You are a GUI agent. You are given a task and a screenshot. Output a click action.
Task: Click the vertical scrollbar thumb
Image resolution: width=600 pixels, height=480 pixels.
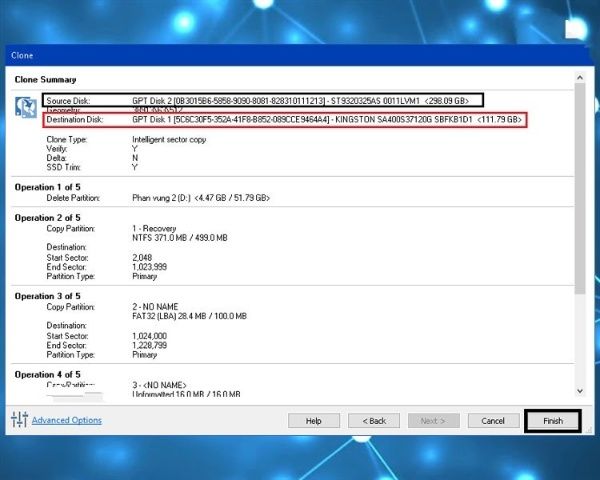coord(580,190)
